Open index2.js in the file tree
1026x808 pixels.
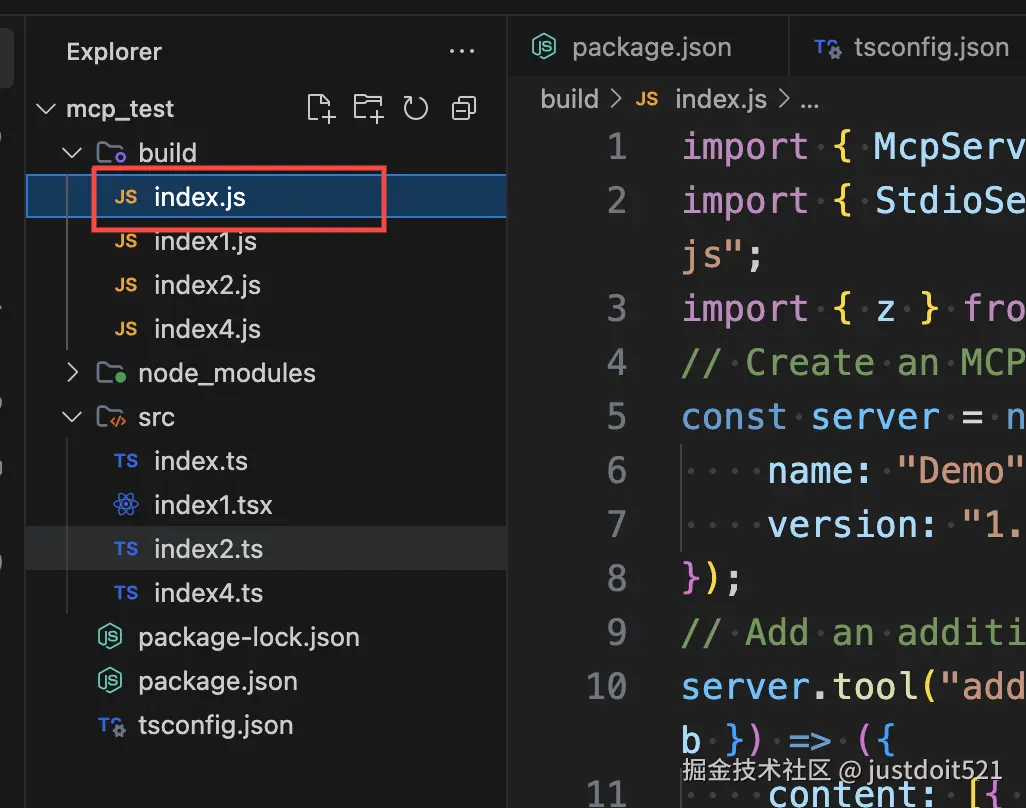pos(266,285)
